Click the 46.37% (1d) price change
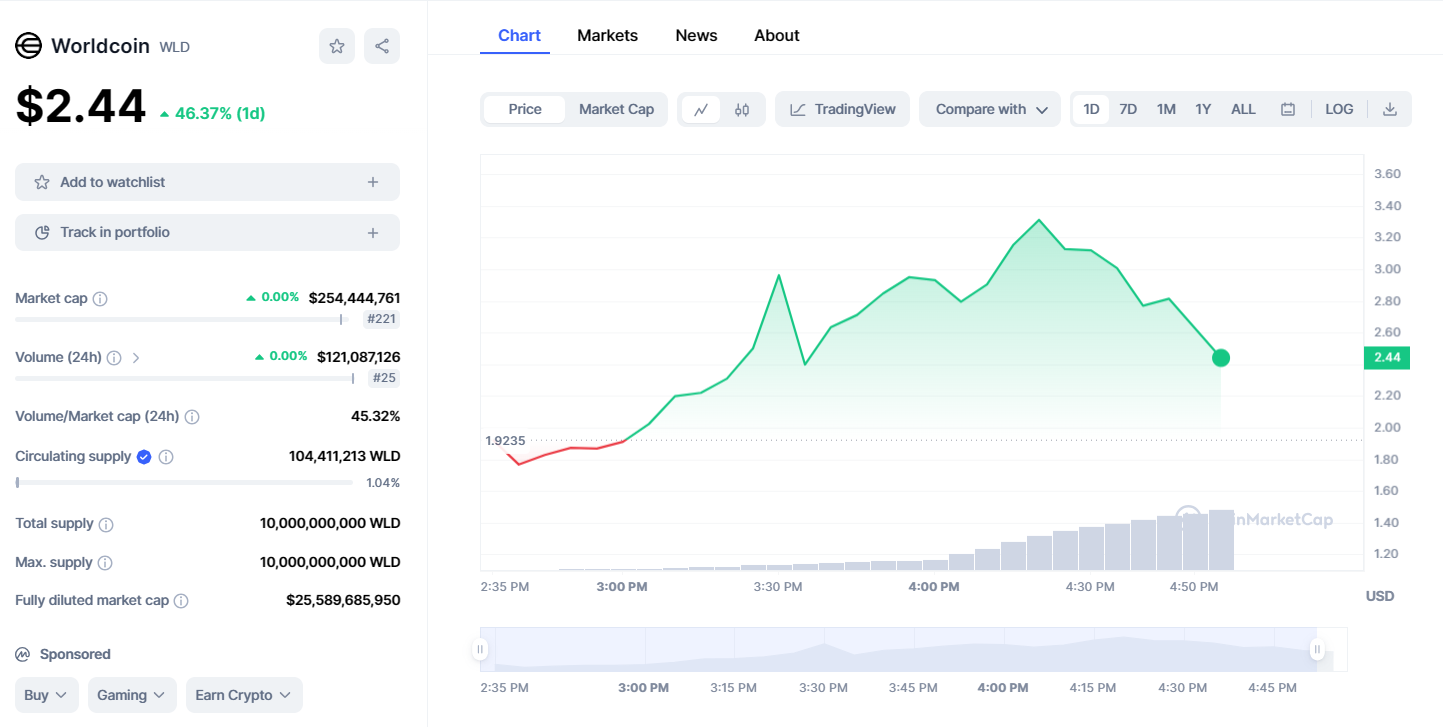This screenshot has width=1443, height=727. (212, 114)
